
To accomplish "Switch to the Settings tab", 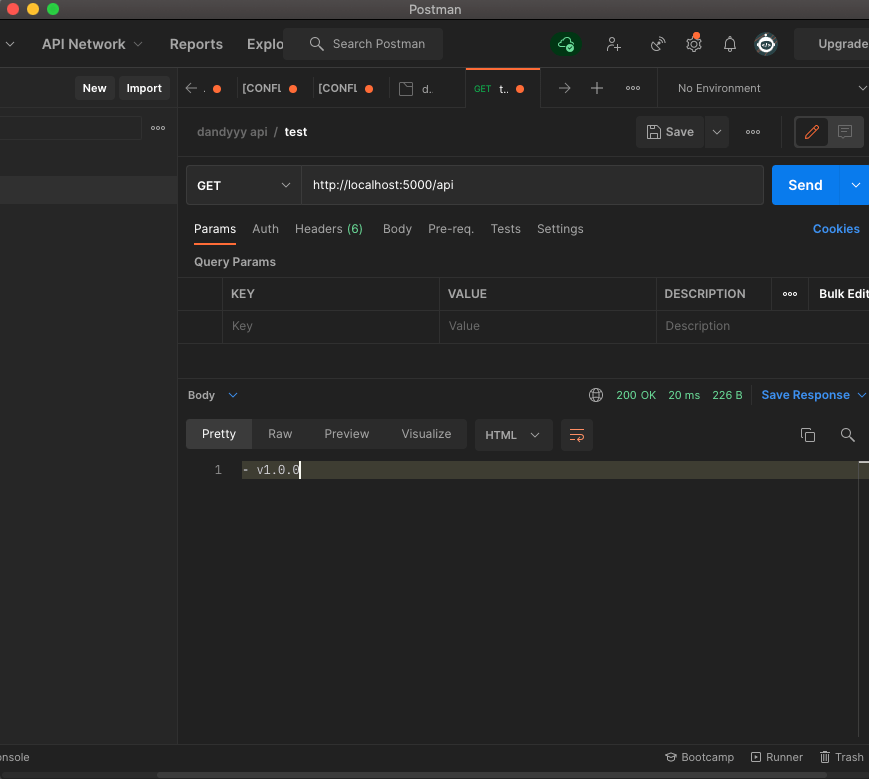I will (x=560, y=229).
